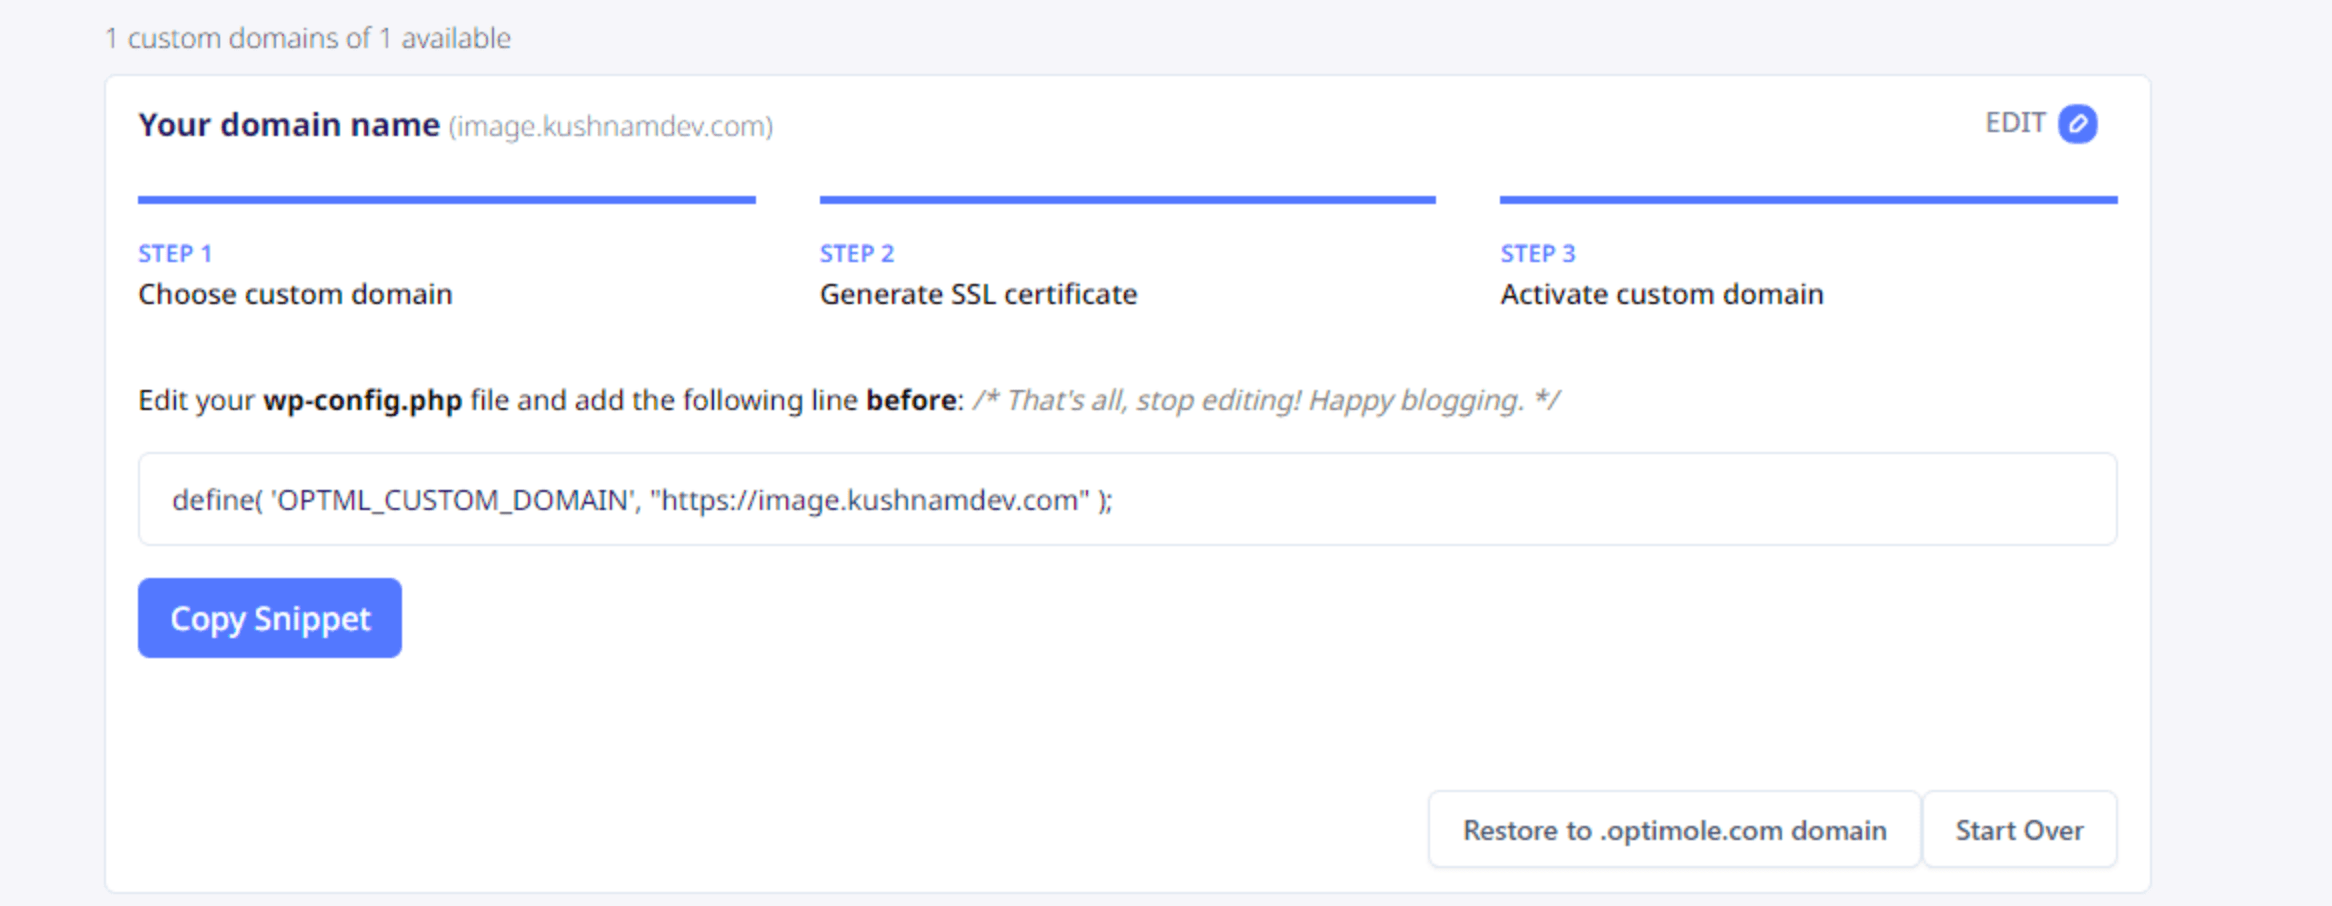The image size is (2332, 906).
Task: Select the STEP 2 label
Action: tap(856, 254)
